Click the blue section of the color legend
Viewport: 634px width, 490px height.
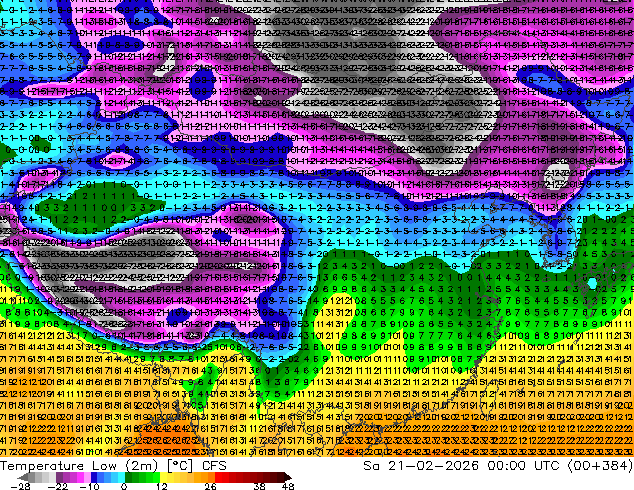pyautogui.click(x=108, y=477)
